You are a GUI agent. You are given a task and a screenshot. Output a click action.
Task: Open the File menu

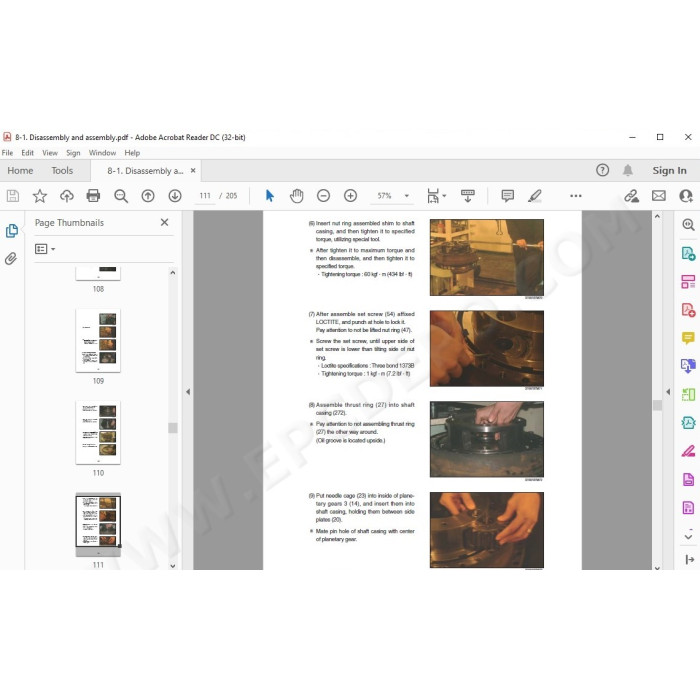[x=7, y=153]
